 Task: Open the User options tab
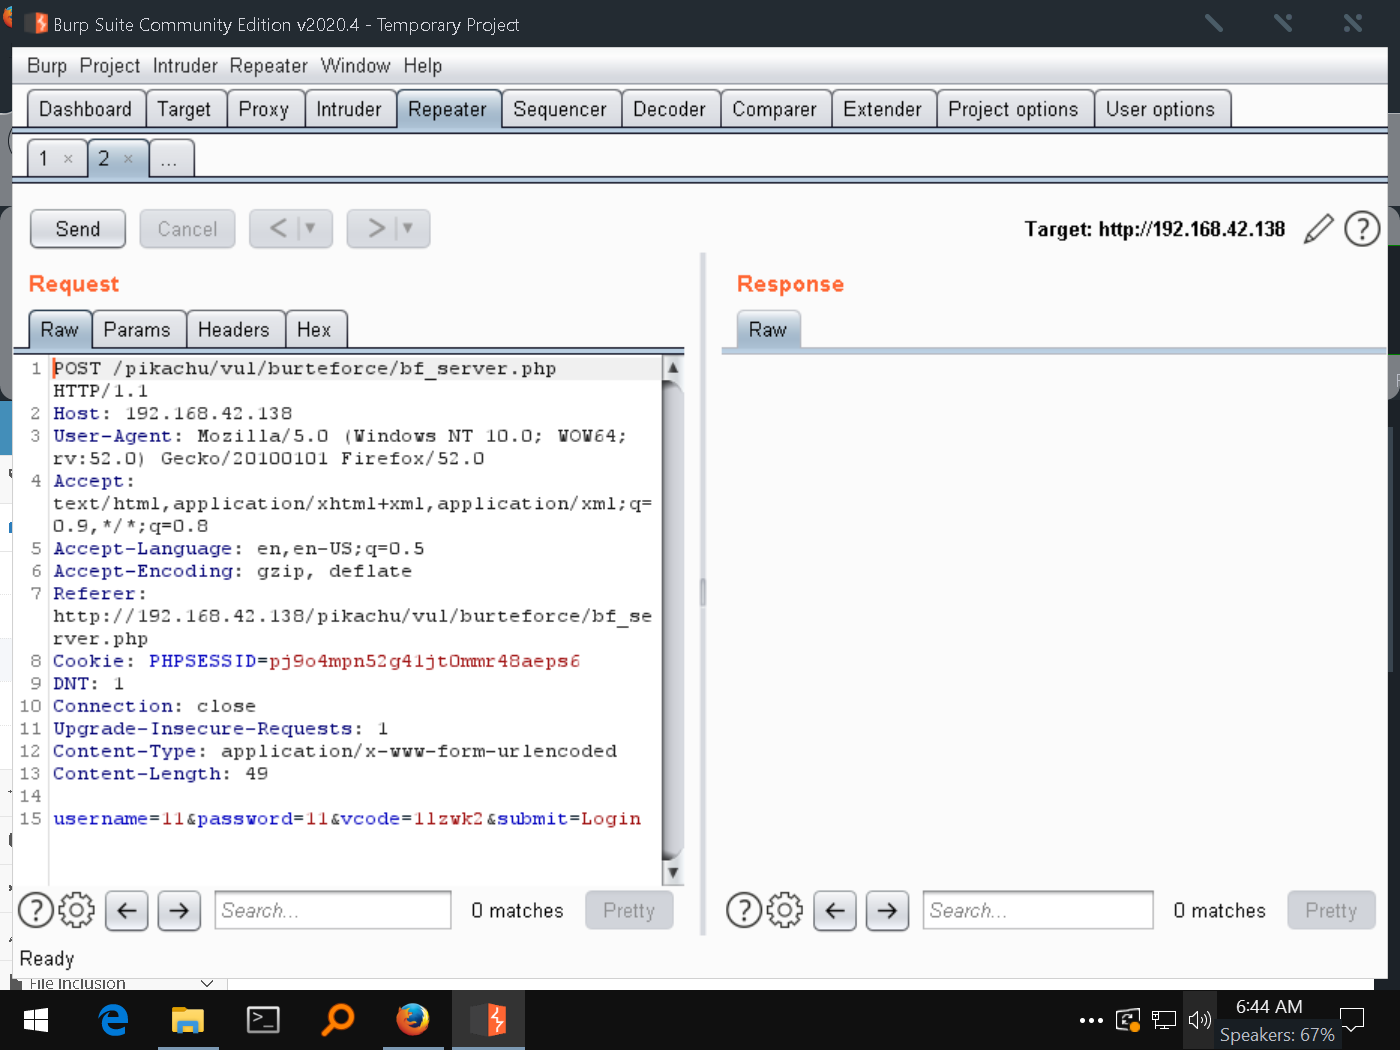[x=1160, y=109]
